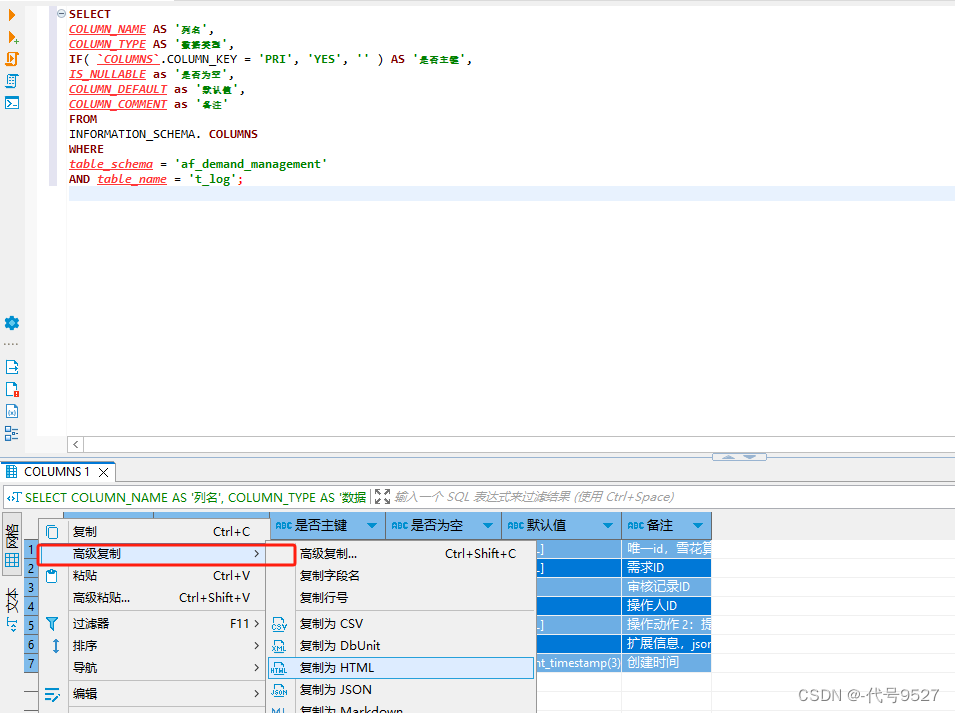The image size is (955, 713).
Task: Switch to the COLUMNS 1 results tab
Action: click(57, 472)
